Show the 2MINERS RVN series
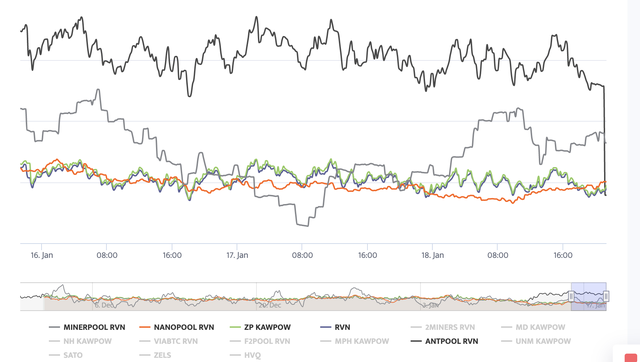 point(443,327)
